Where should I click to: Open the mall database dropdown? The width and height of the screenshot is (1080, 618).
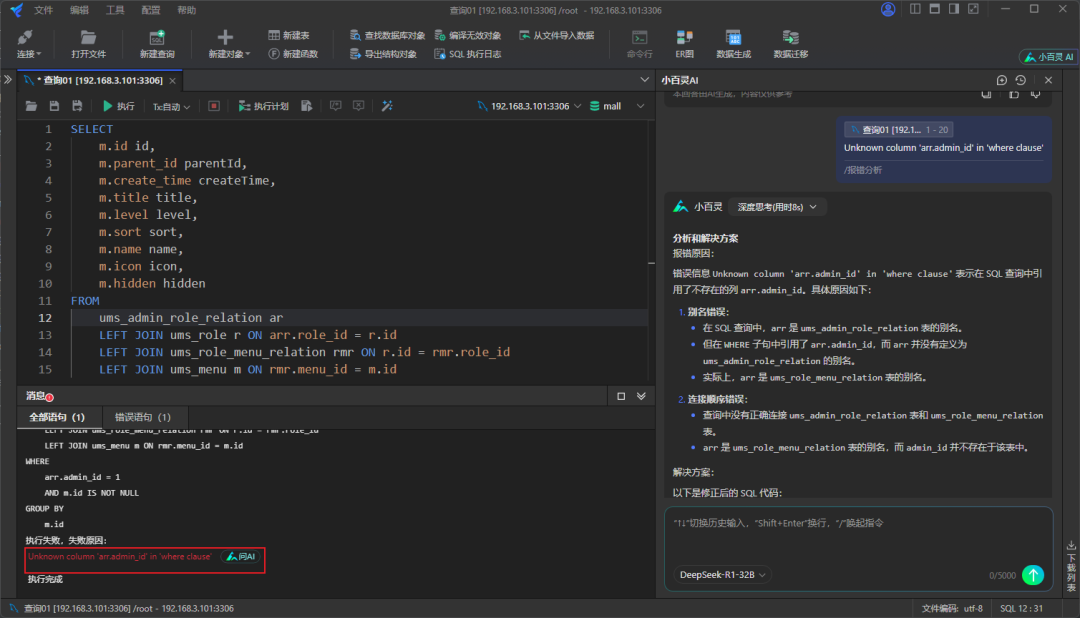pos(613,106)
